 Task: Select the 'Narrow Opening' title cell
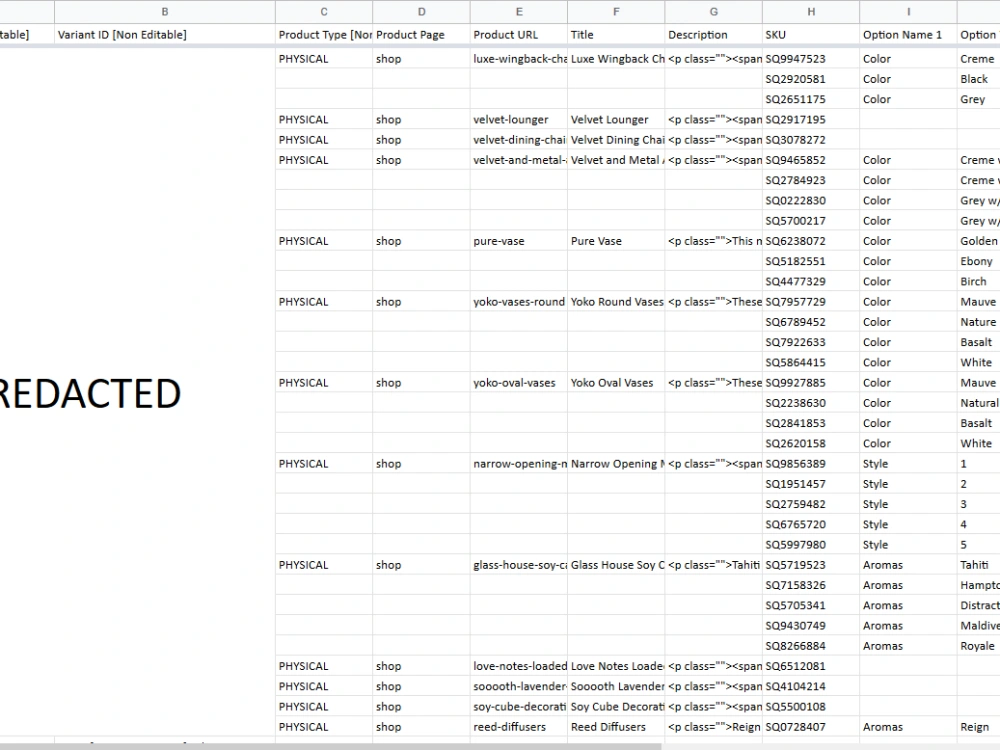click(616, 464)
